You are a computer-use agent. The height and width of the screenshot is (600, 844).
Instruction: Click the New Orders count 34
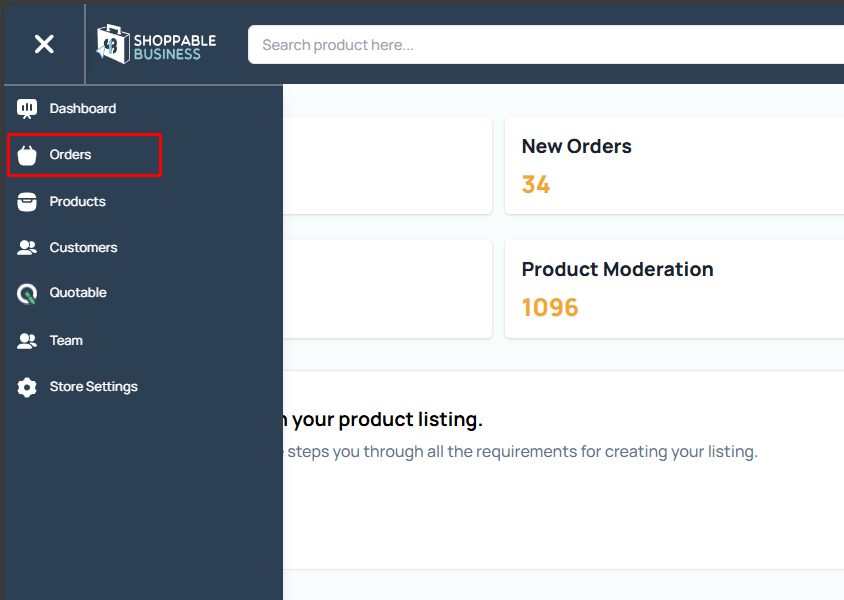536,185
